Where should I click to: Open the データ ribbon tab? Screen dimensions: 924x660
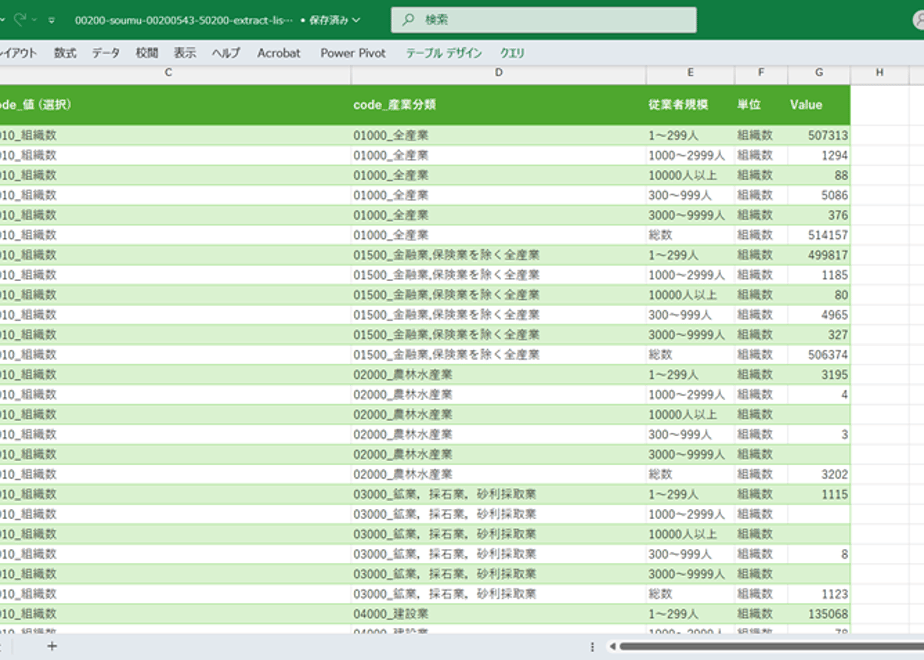click(105, 53)
